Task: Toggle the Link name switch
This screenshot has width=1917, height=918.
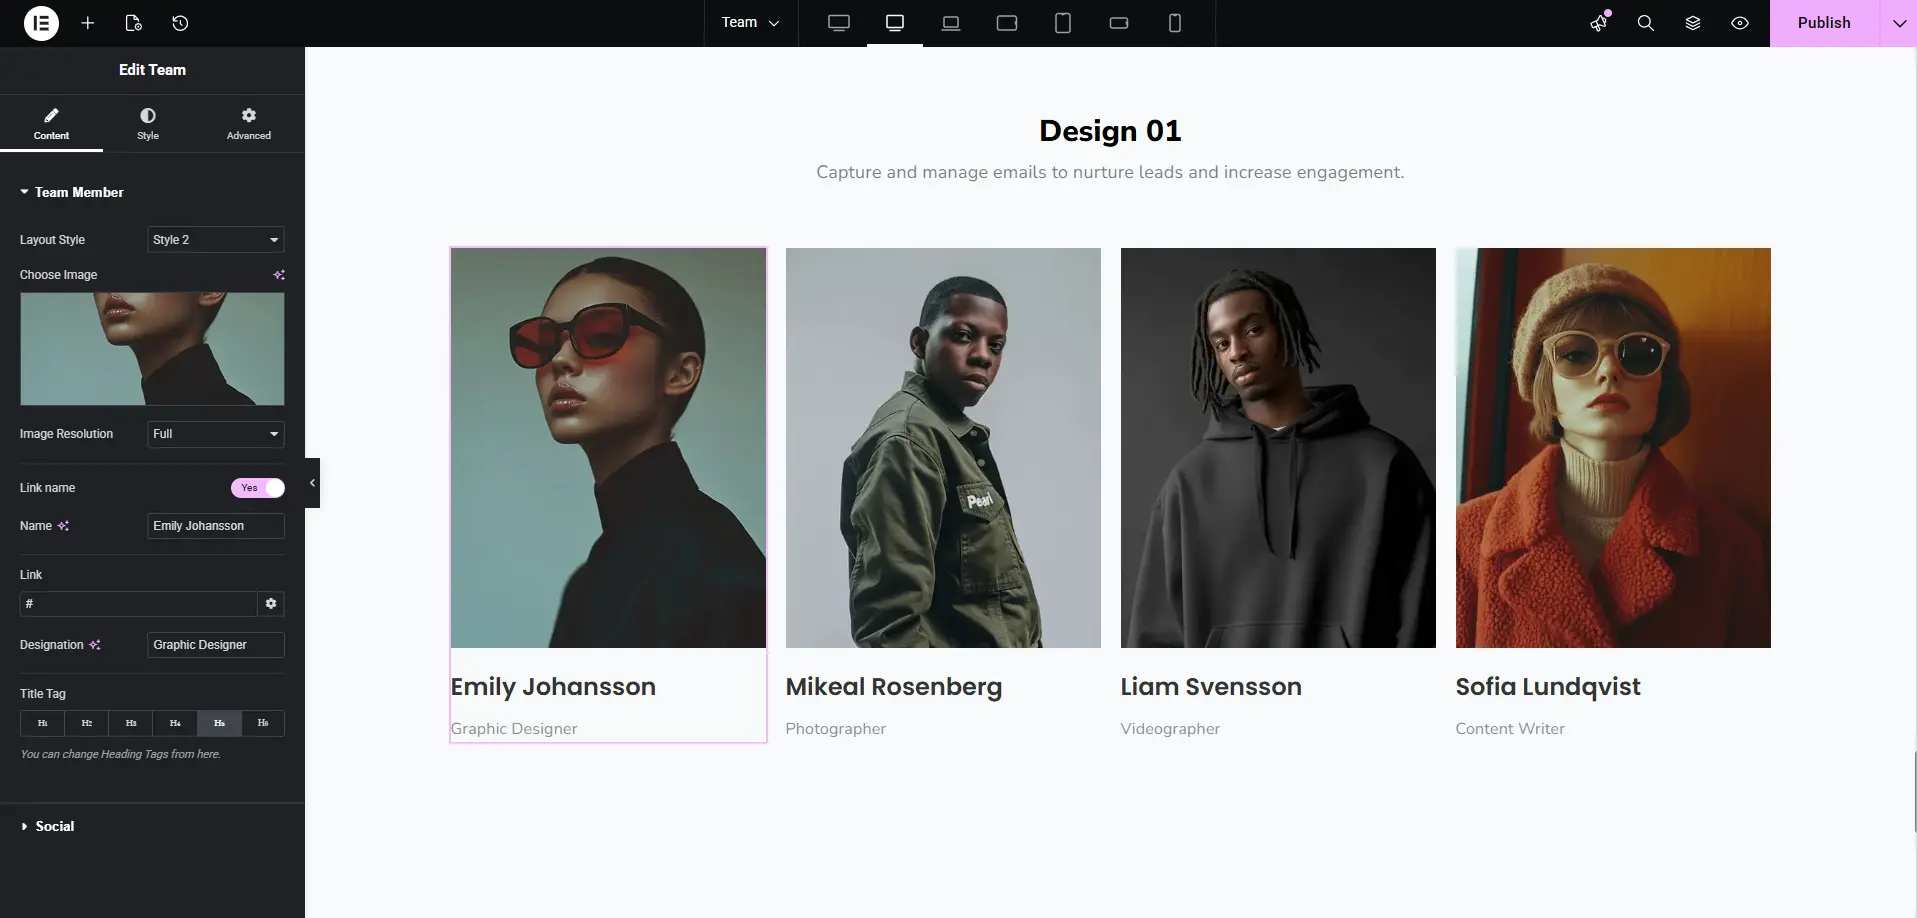Action: (x=258, y=488)
